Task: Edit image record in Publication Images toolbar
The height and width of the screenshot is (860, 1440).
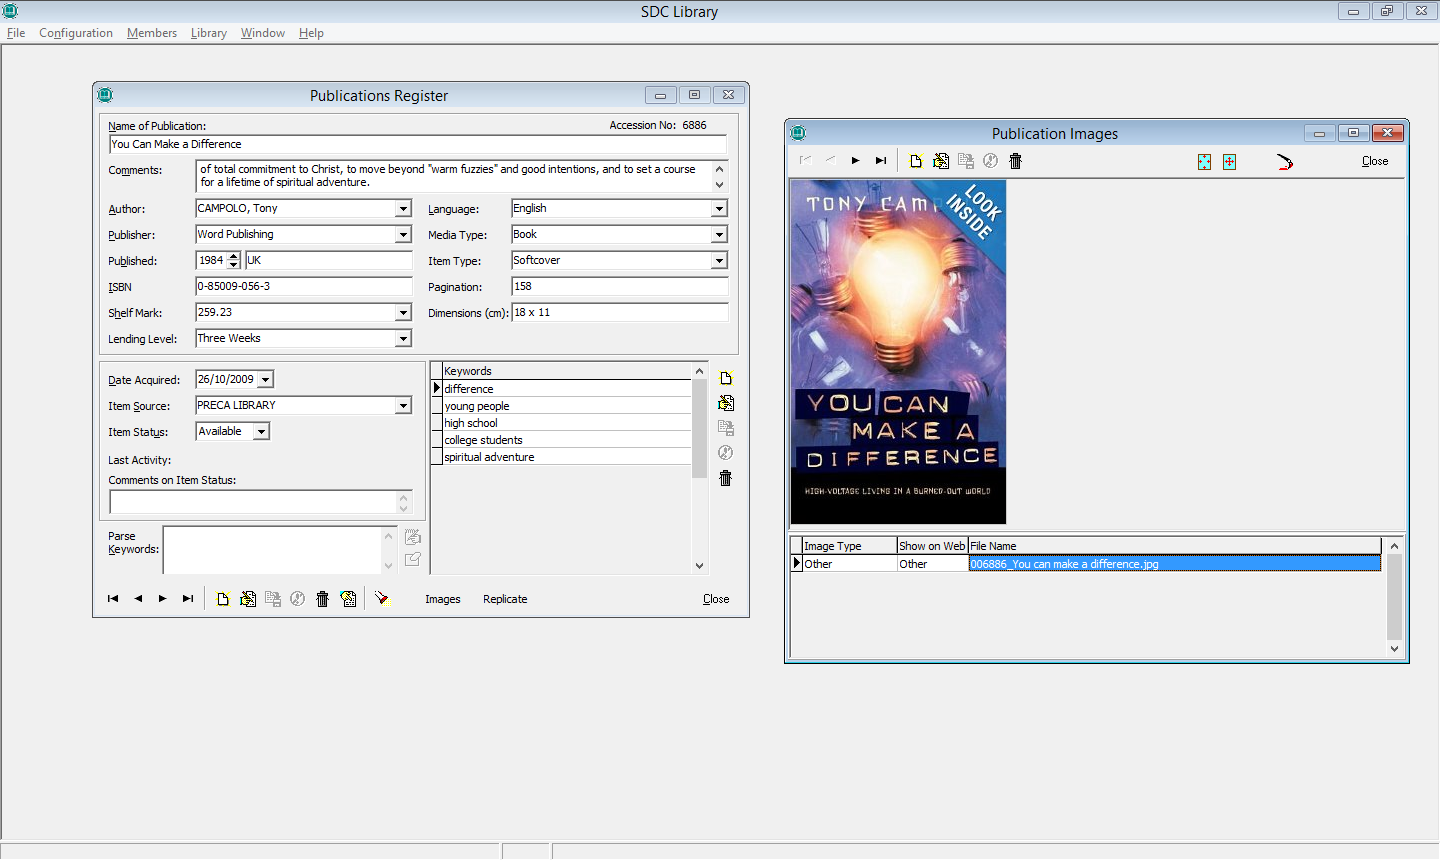Action: [941, 161]
